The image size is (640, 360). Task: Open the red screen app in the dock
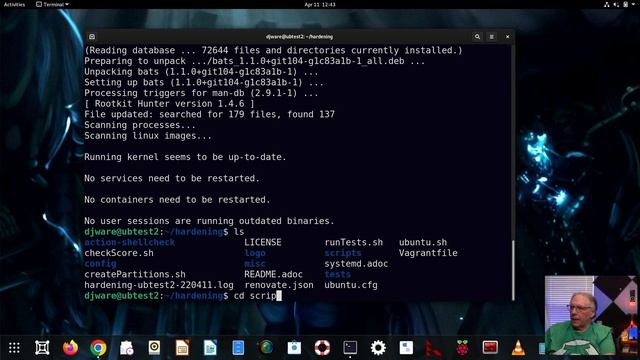coord(490,348)
